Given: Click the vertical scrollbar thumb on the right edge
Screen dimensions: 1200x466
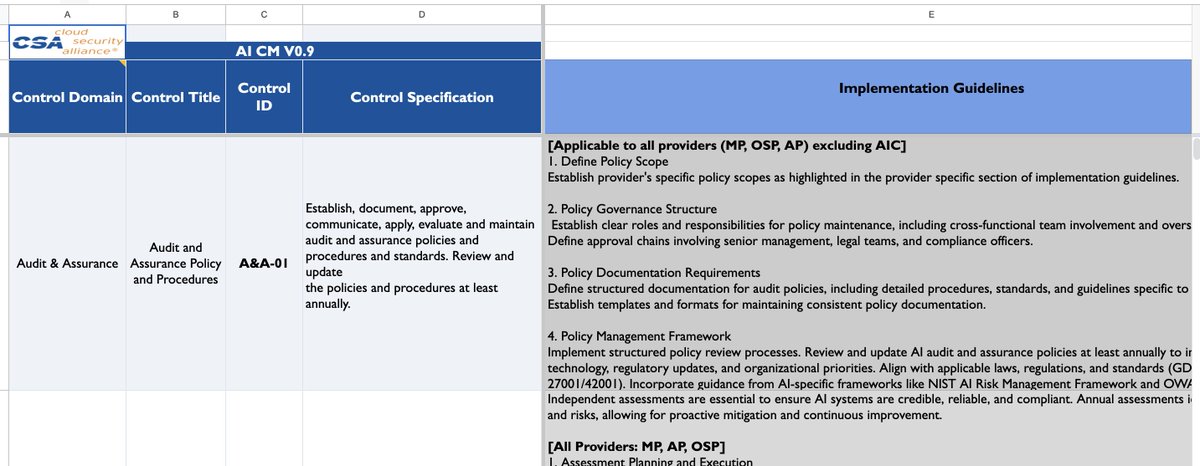Looking at the screenshot, I should pyautogui.click(x=1196, y=149).
